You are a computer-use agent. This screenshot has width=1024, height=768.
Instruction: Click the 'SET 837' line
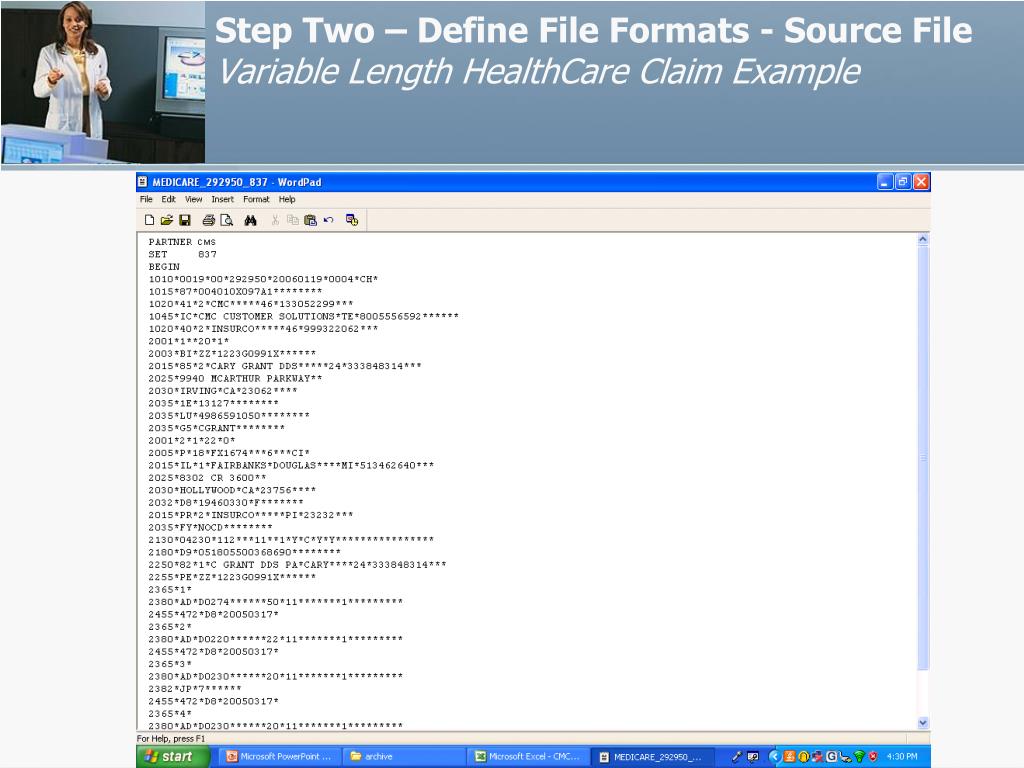[182, 254]
